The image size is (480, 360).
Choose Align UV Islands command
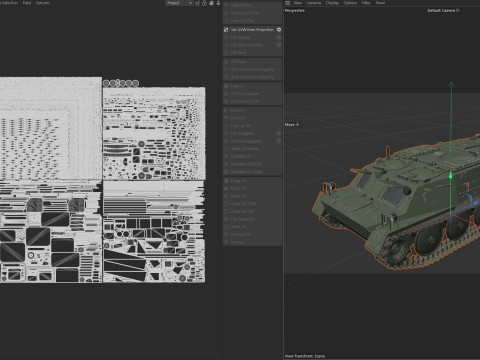pos(252,149)
